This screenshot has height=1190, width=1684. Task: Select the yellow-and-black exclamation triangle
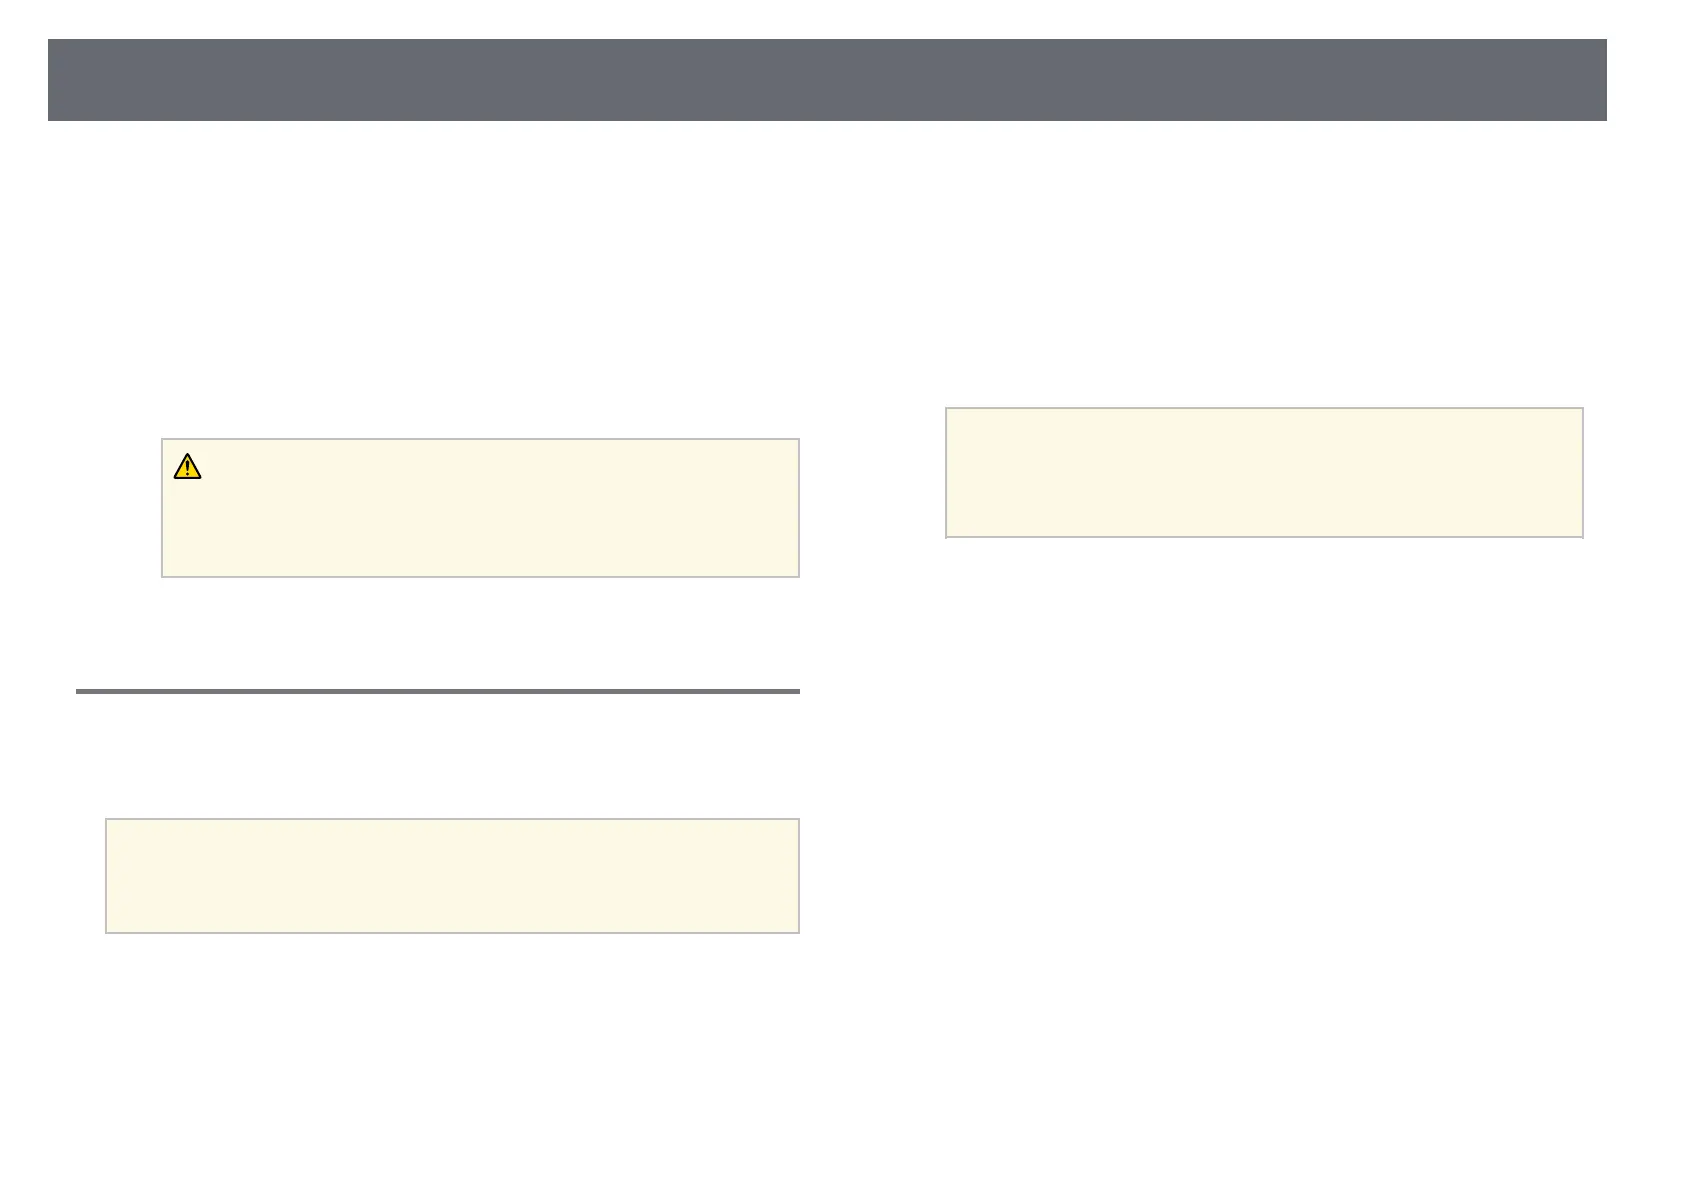[187, 467]
